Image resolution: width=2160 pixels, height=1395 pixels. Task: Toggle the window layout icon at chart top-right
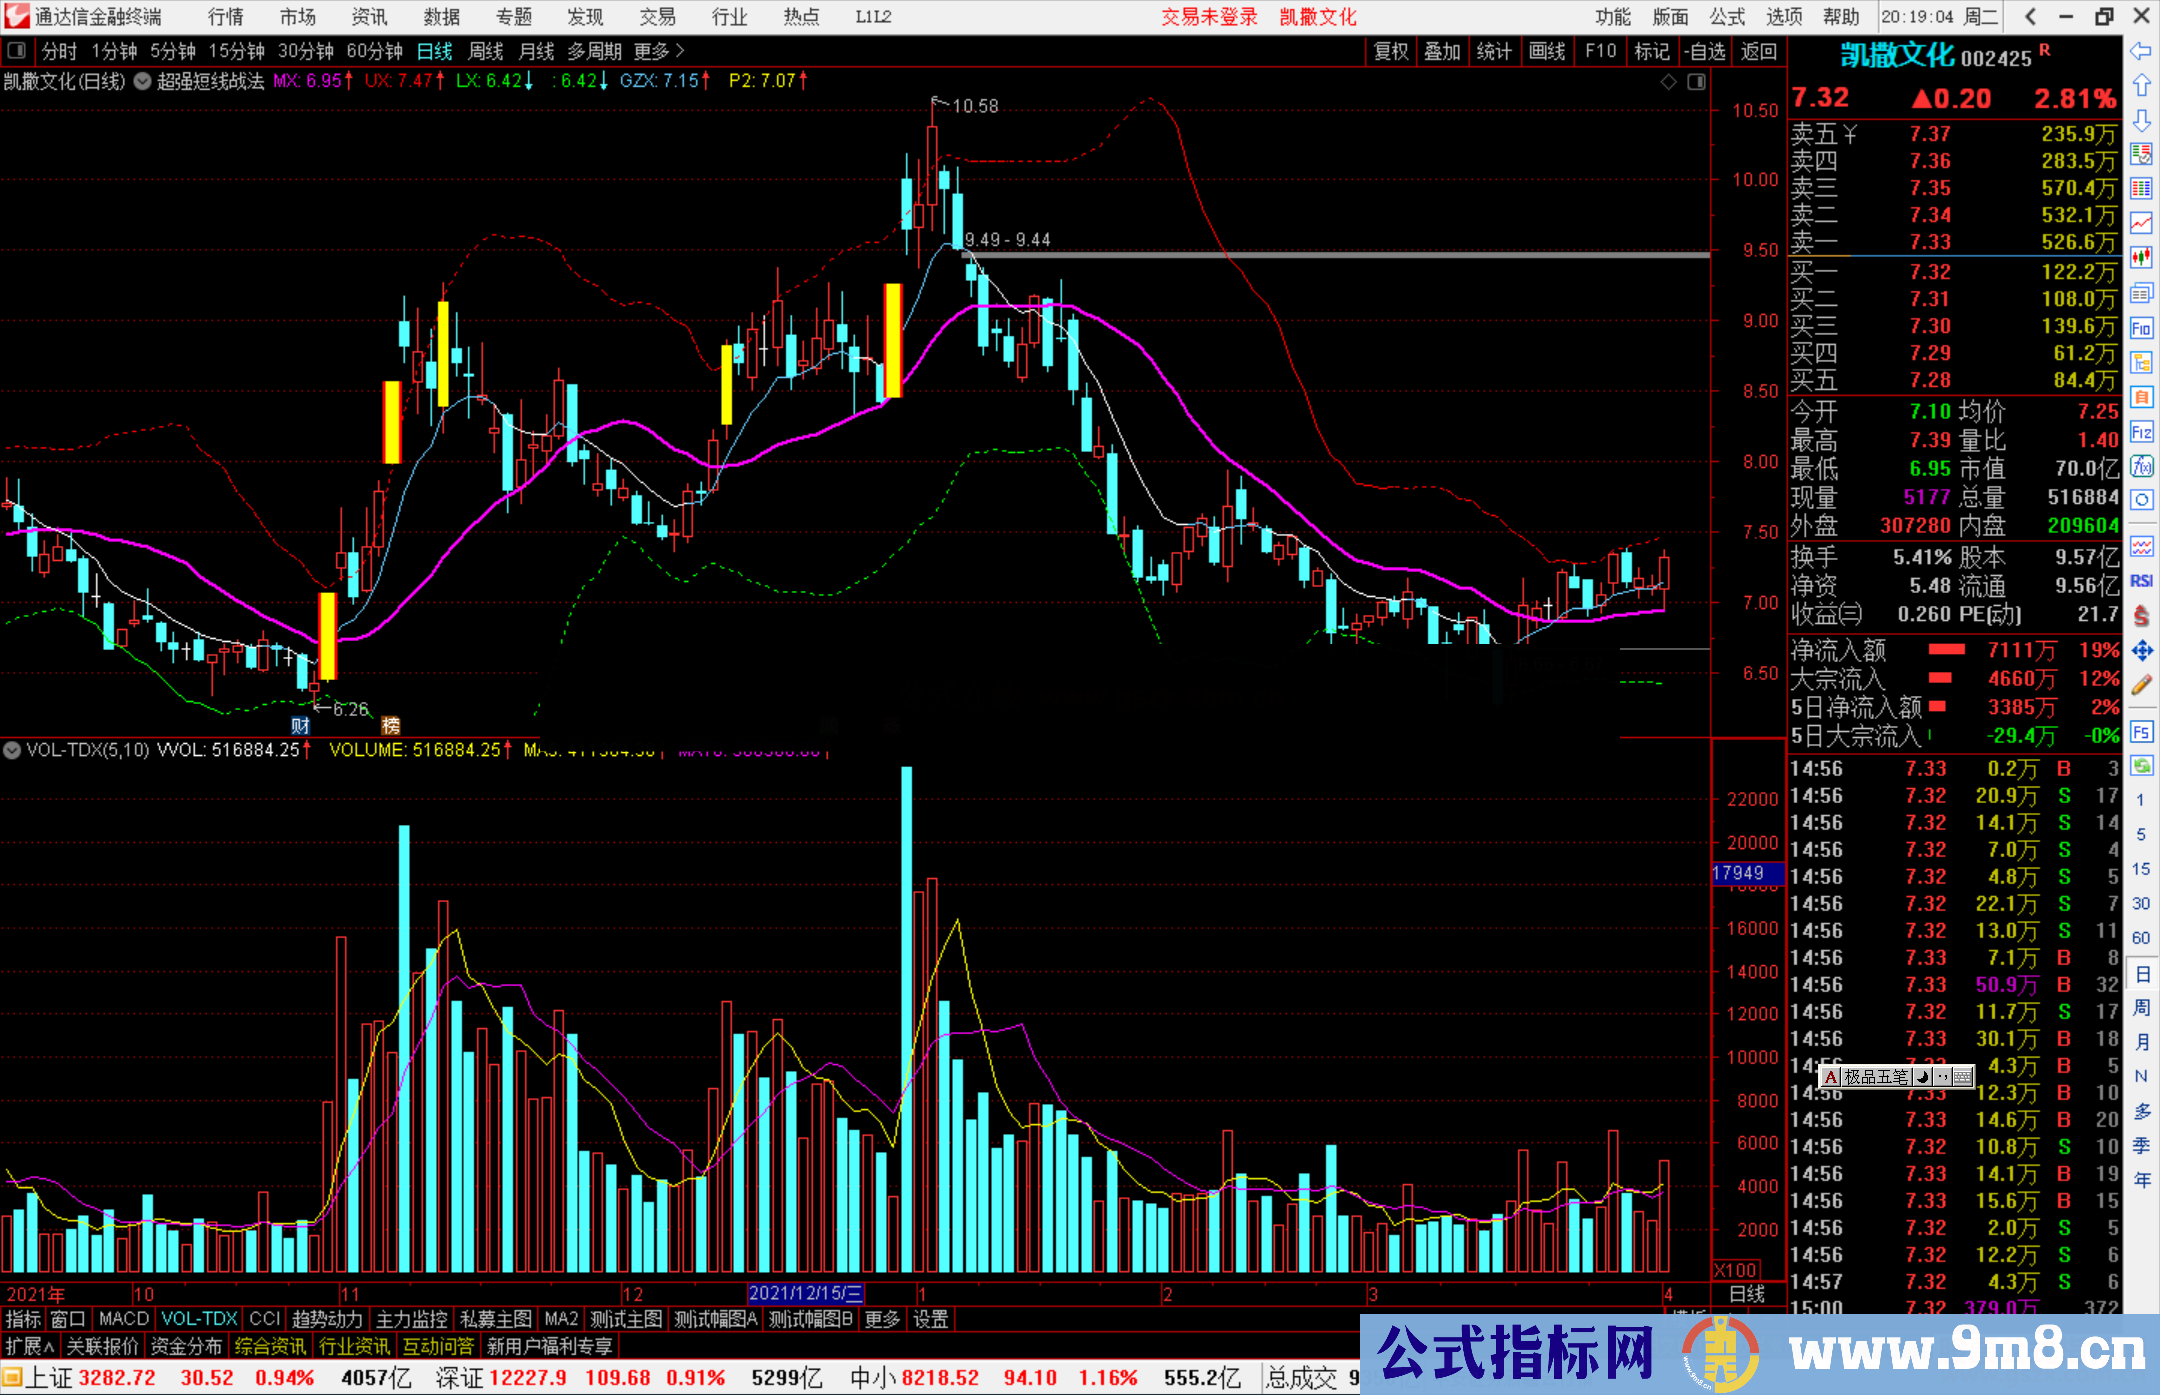1696,82
